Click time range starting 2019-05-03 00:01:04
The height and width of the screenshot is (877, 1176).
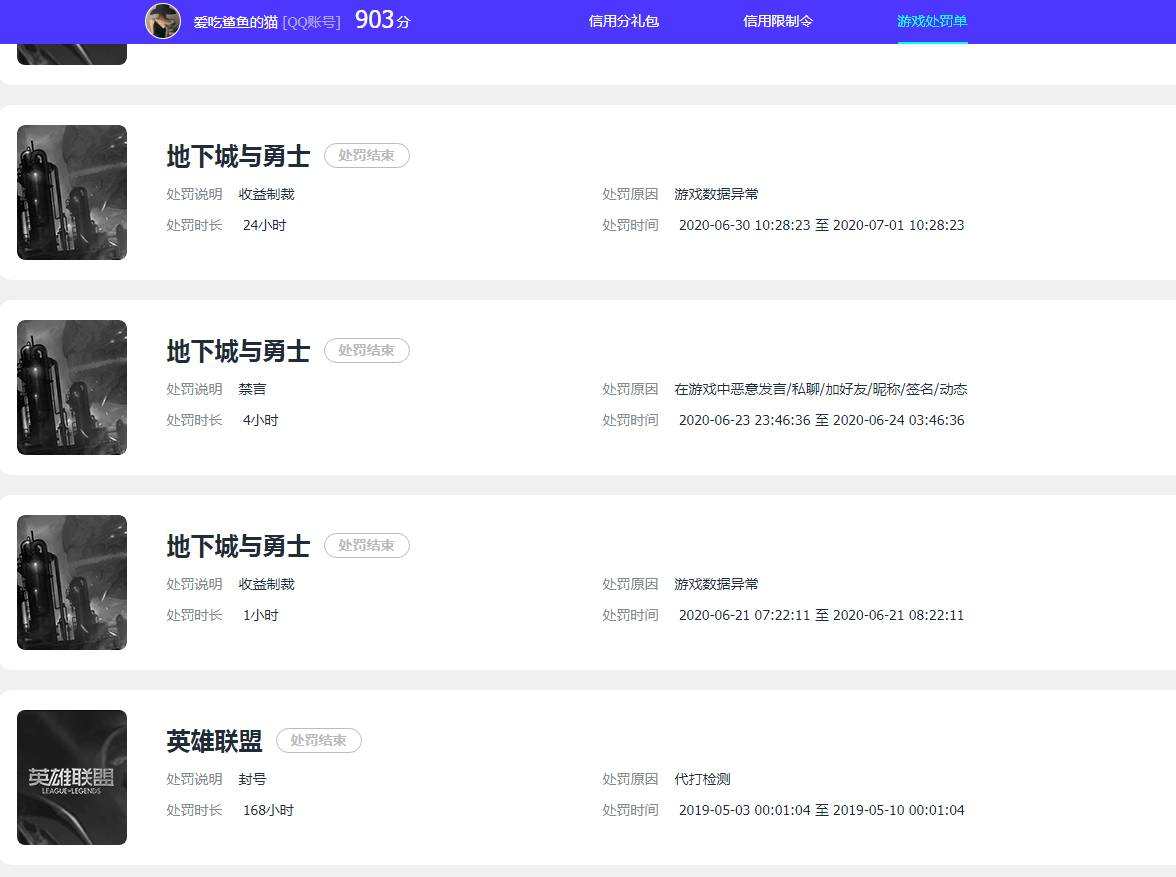tap(821, 810)
